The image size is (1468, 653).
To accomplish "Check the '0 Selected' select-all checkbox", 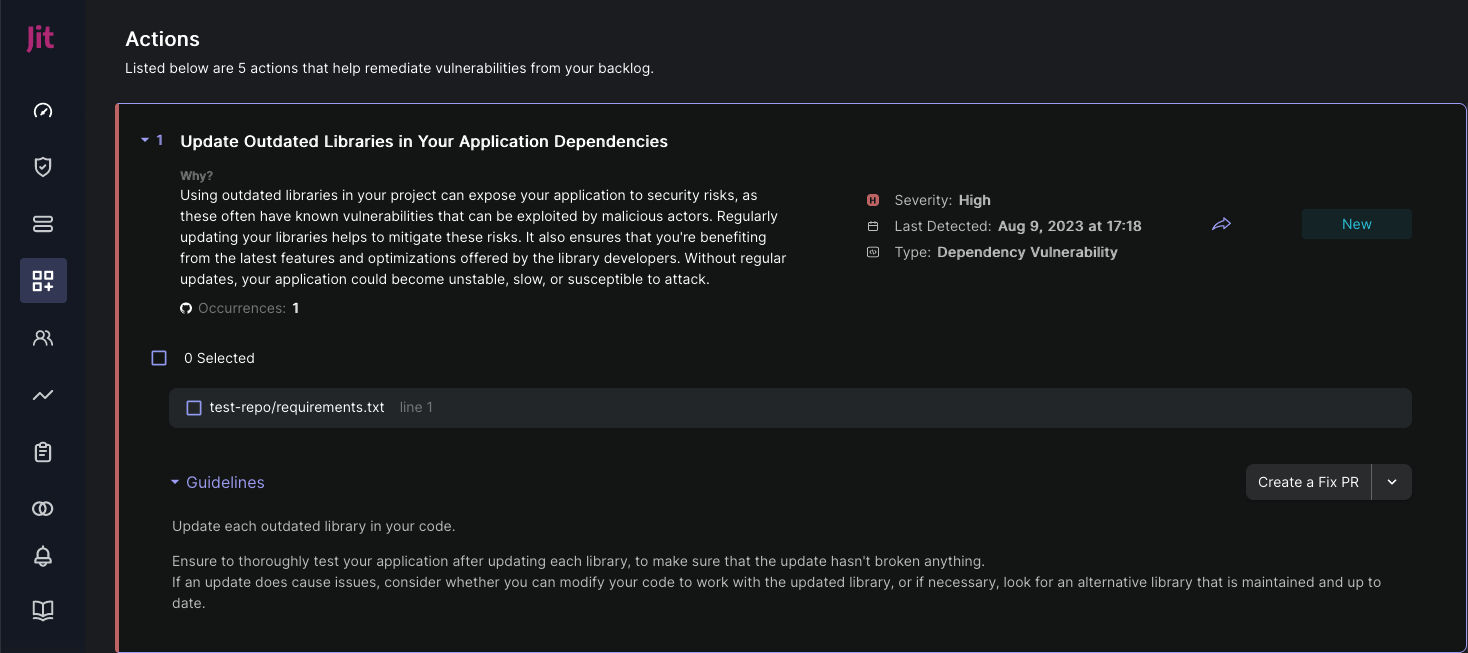I will (159, 358).
